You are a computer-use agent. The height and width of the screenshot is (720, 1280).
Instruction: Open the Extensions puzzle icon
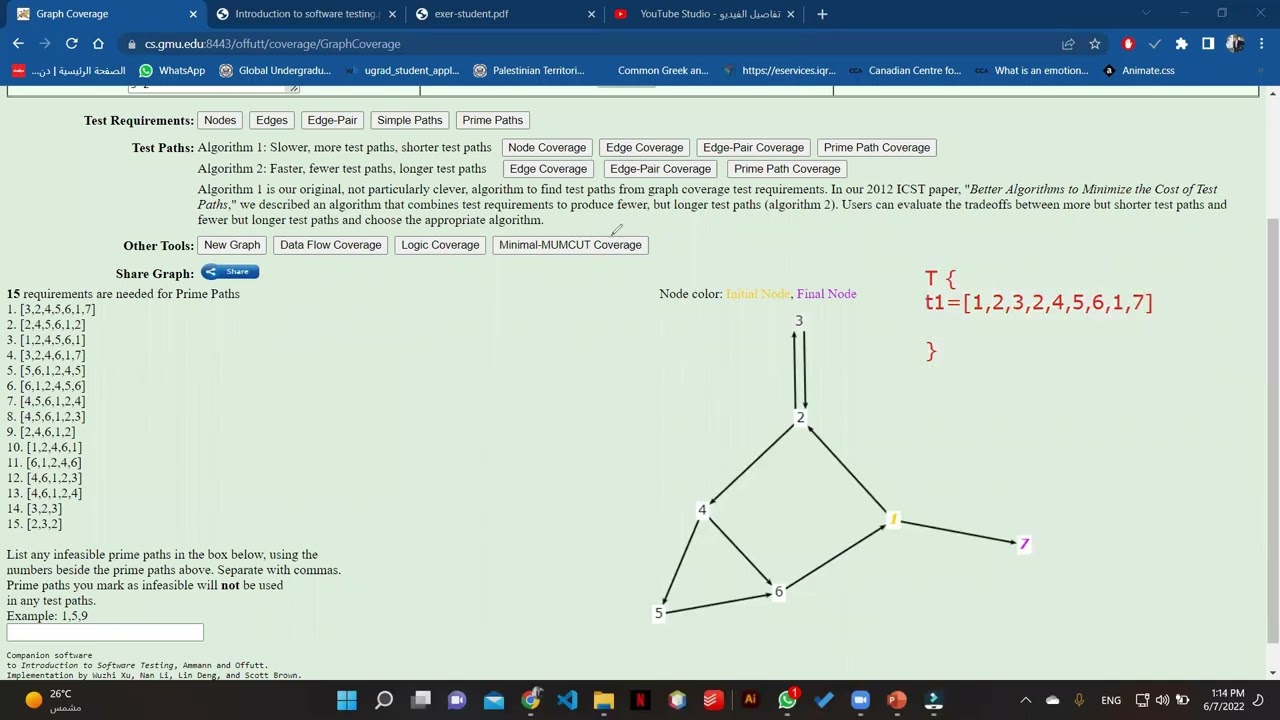pyautogui.click(x=1181, y=44)
